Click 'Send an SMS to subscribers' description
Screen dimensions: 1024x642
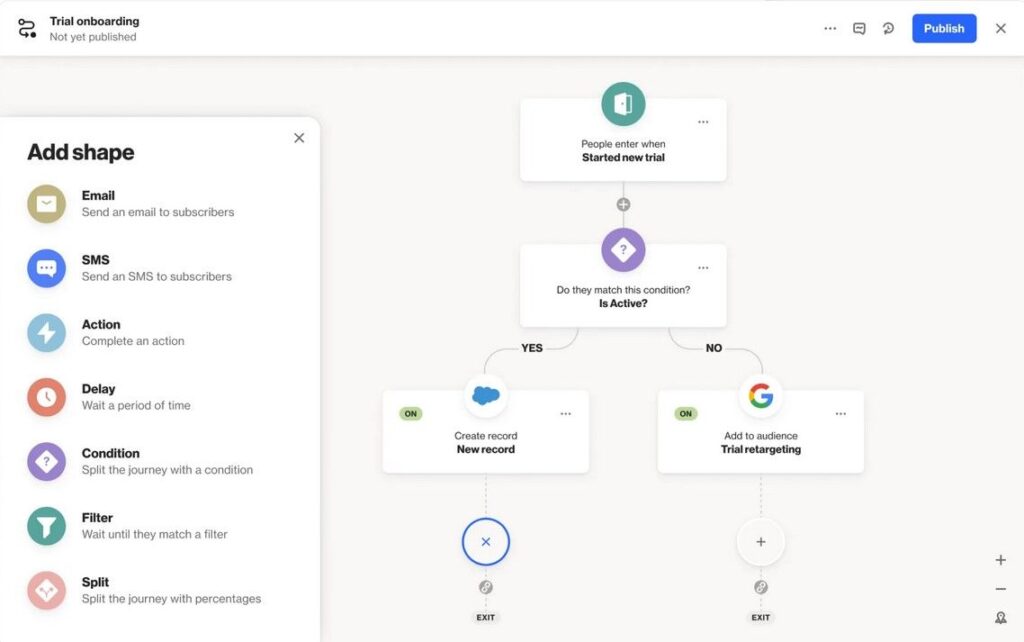[157, 276]
